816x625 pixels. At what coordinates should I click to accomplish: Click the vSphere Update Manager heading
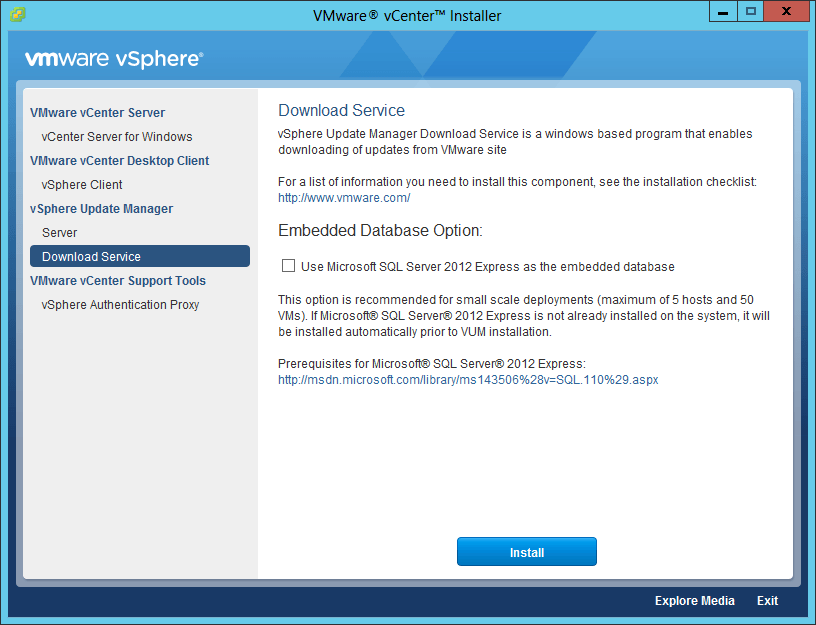[x=101, y=209]
